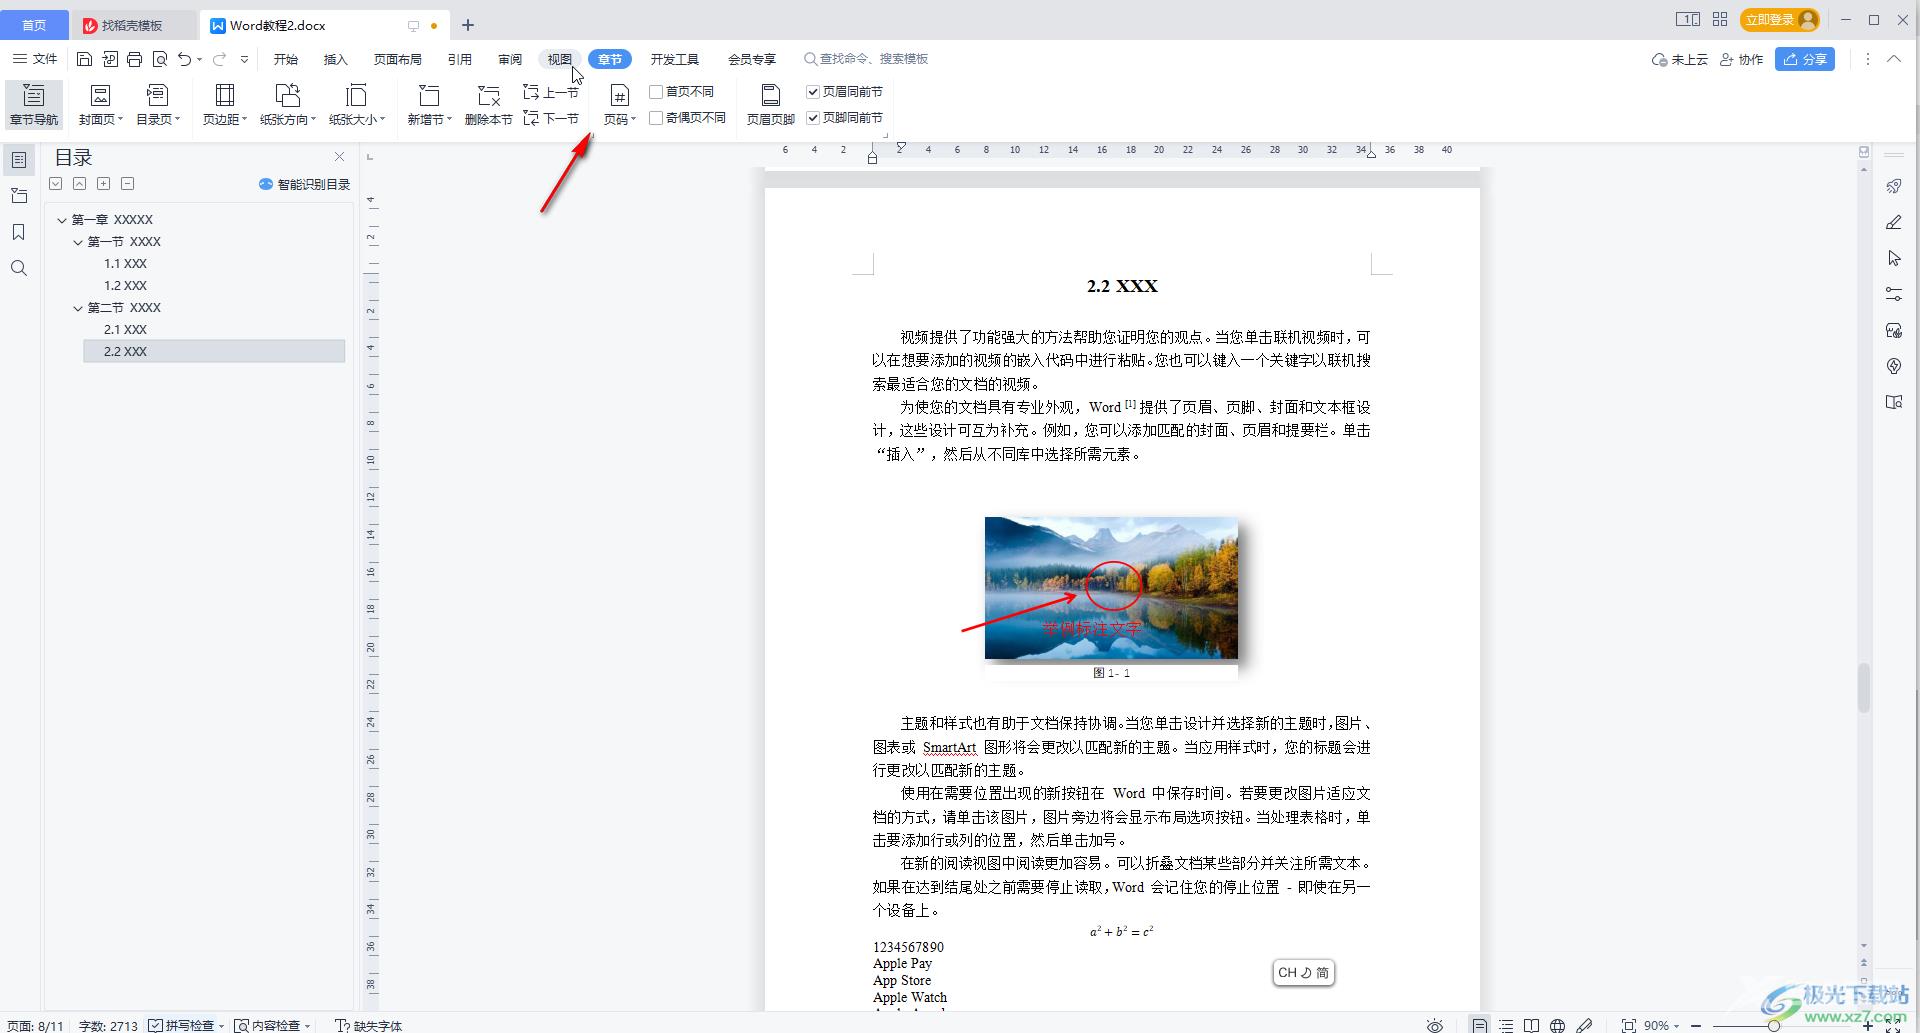Click the 分享 share button
This screenshot has height=1033, width=1920.
coord(1805,59)
